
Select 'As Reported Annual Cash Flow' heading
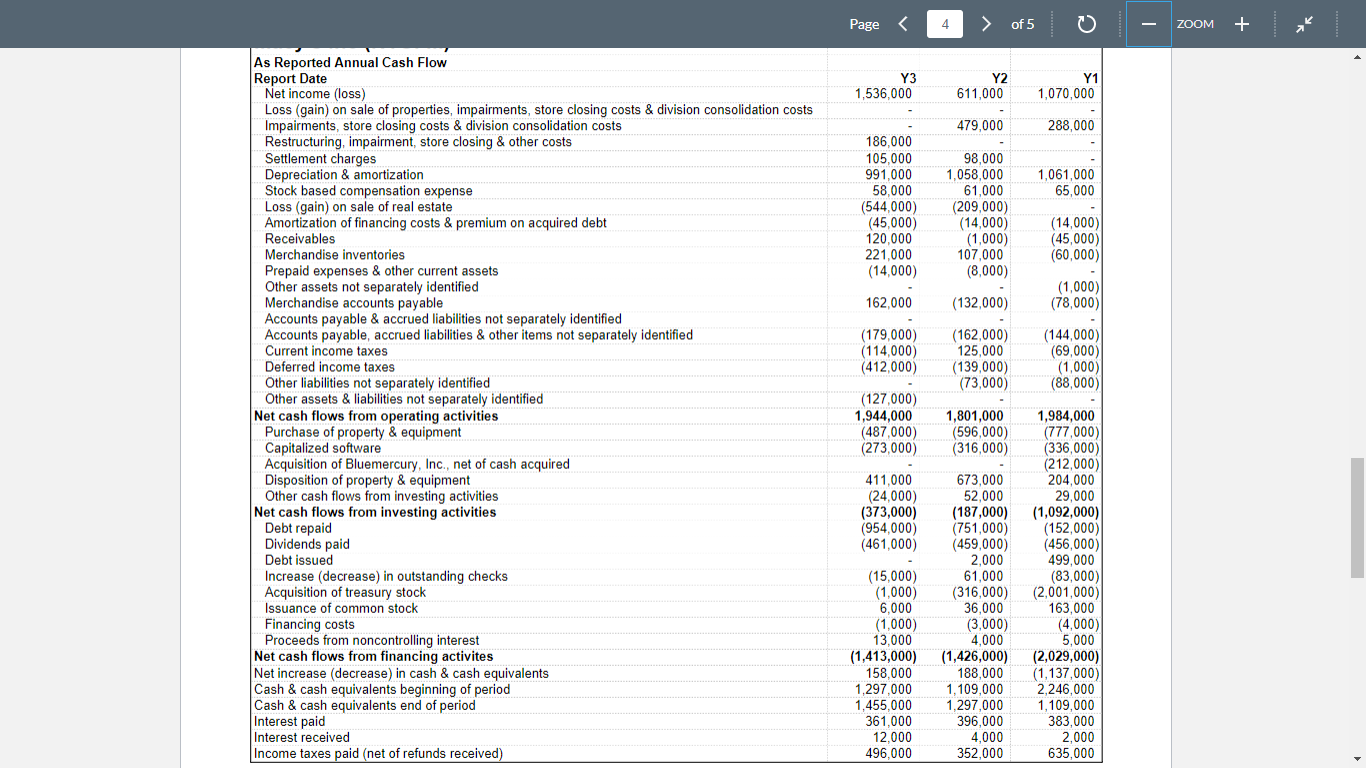[351, 62]
